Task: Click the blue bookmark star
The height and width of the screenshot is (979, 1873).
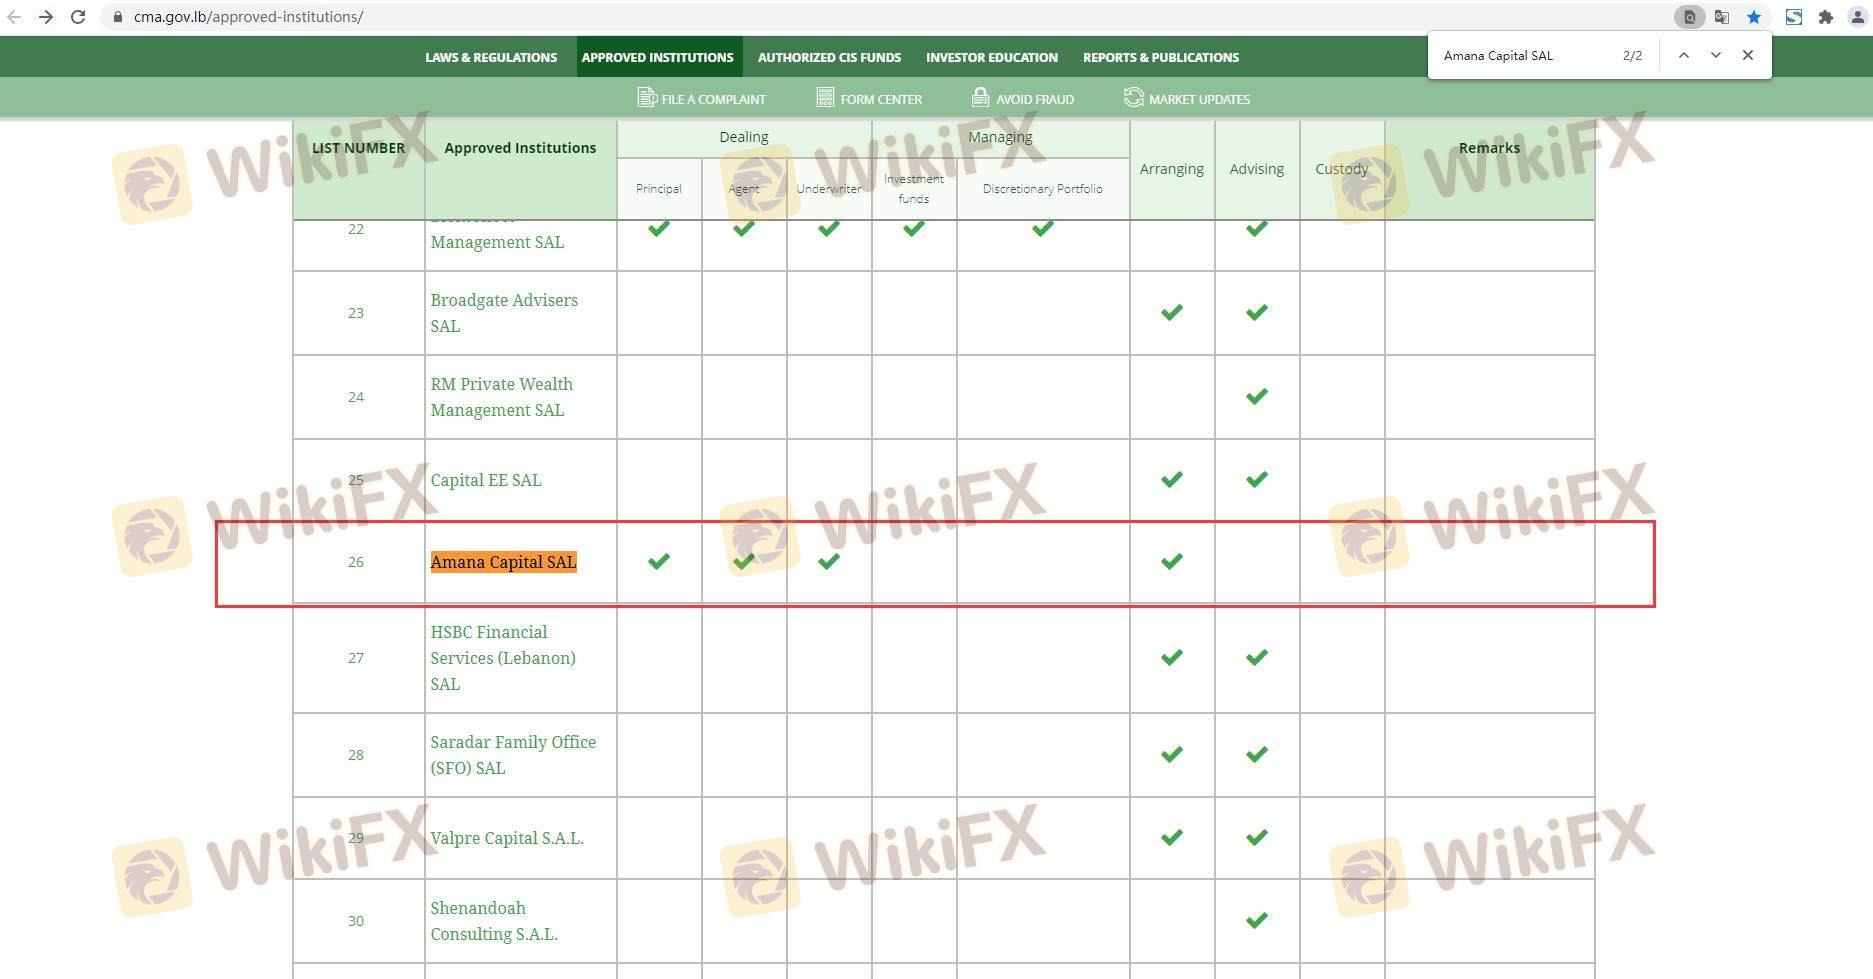Action: (1753, 17)
